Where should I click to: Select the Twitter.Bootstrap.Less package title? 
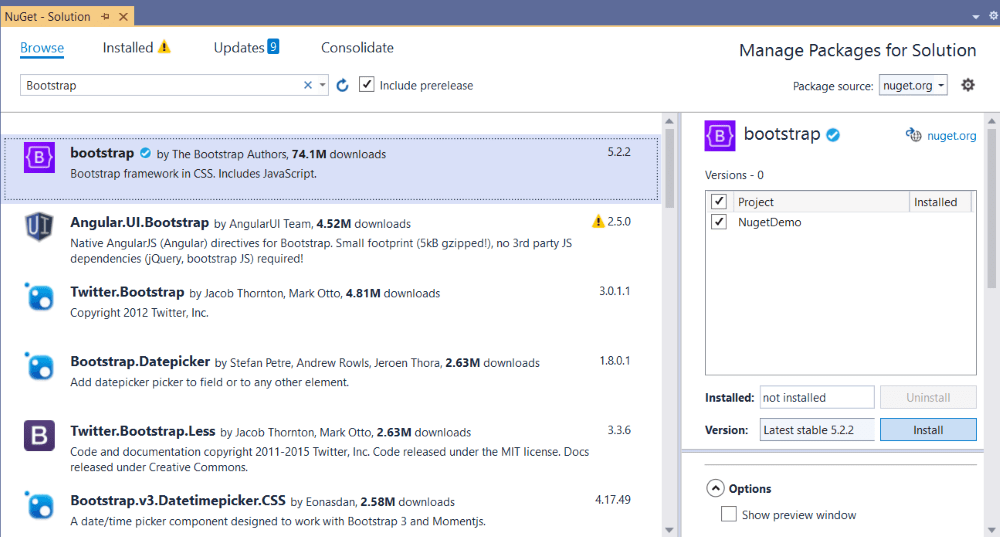143,431
